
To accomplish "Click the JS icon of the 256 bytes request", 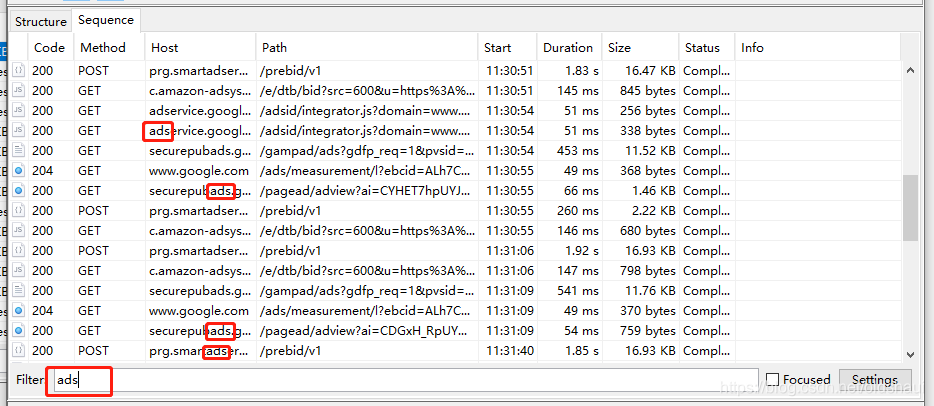I will [18, 111].
